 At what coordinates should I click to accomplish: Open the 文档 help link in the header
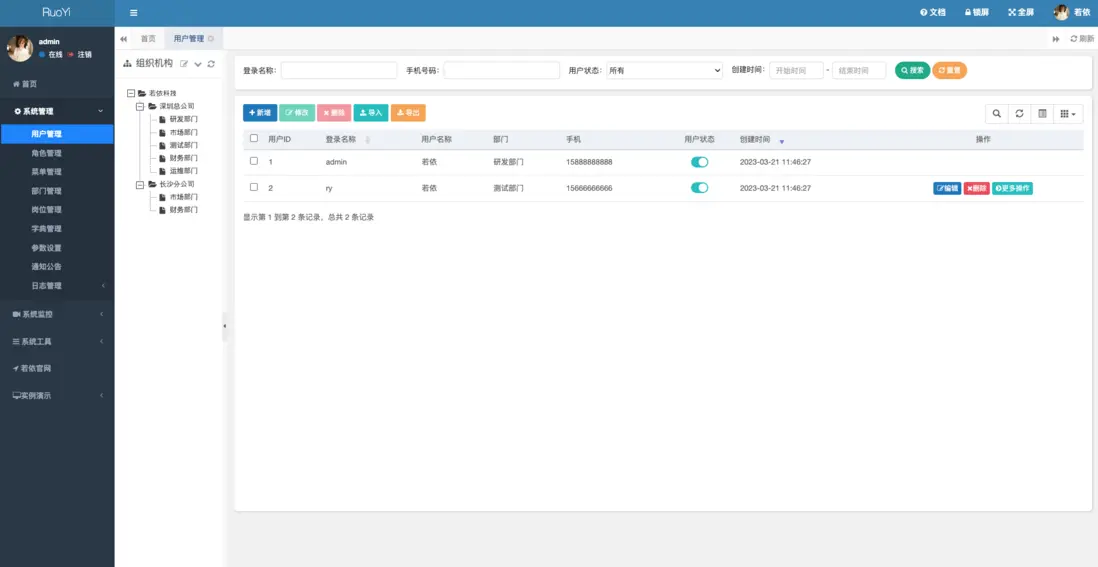[x=933, y=13]
